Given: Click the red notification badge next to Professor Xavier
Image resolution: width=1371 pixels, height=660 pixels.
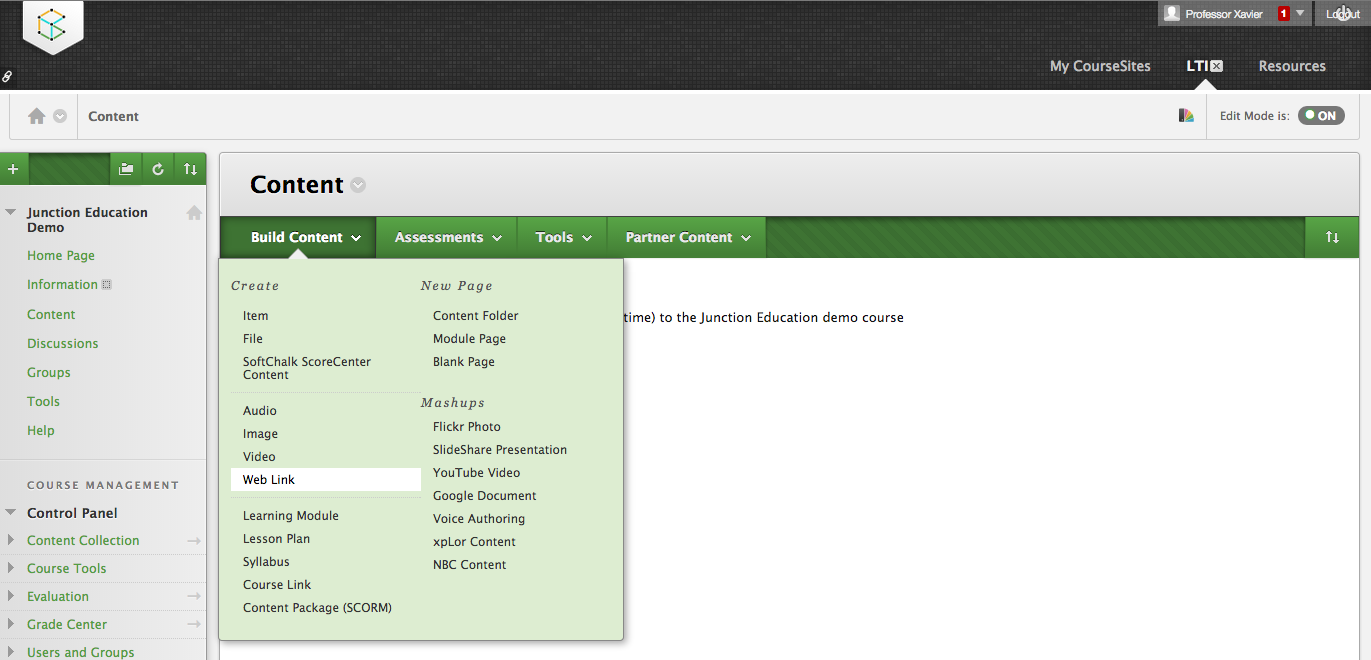Looking at the screenshot, I should pos(1283,14).
